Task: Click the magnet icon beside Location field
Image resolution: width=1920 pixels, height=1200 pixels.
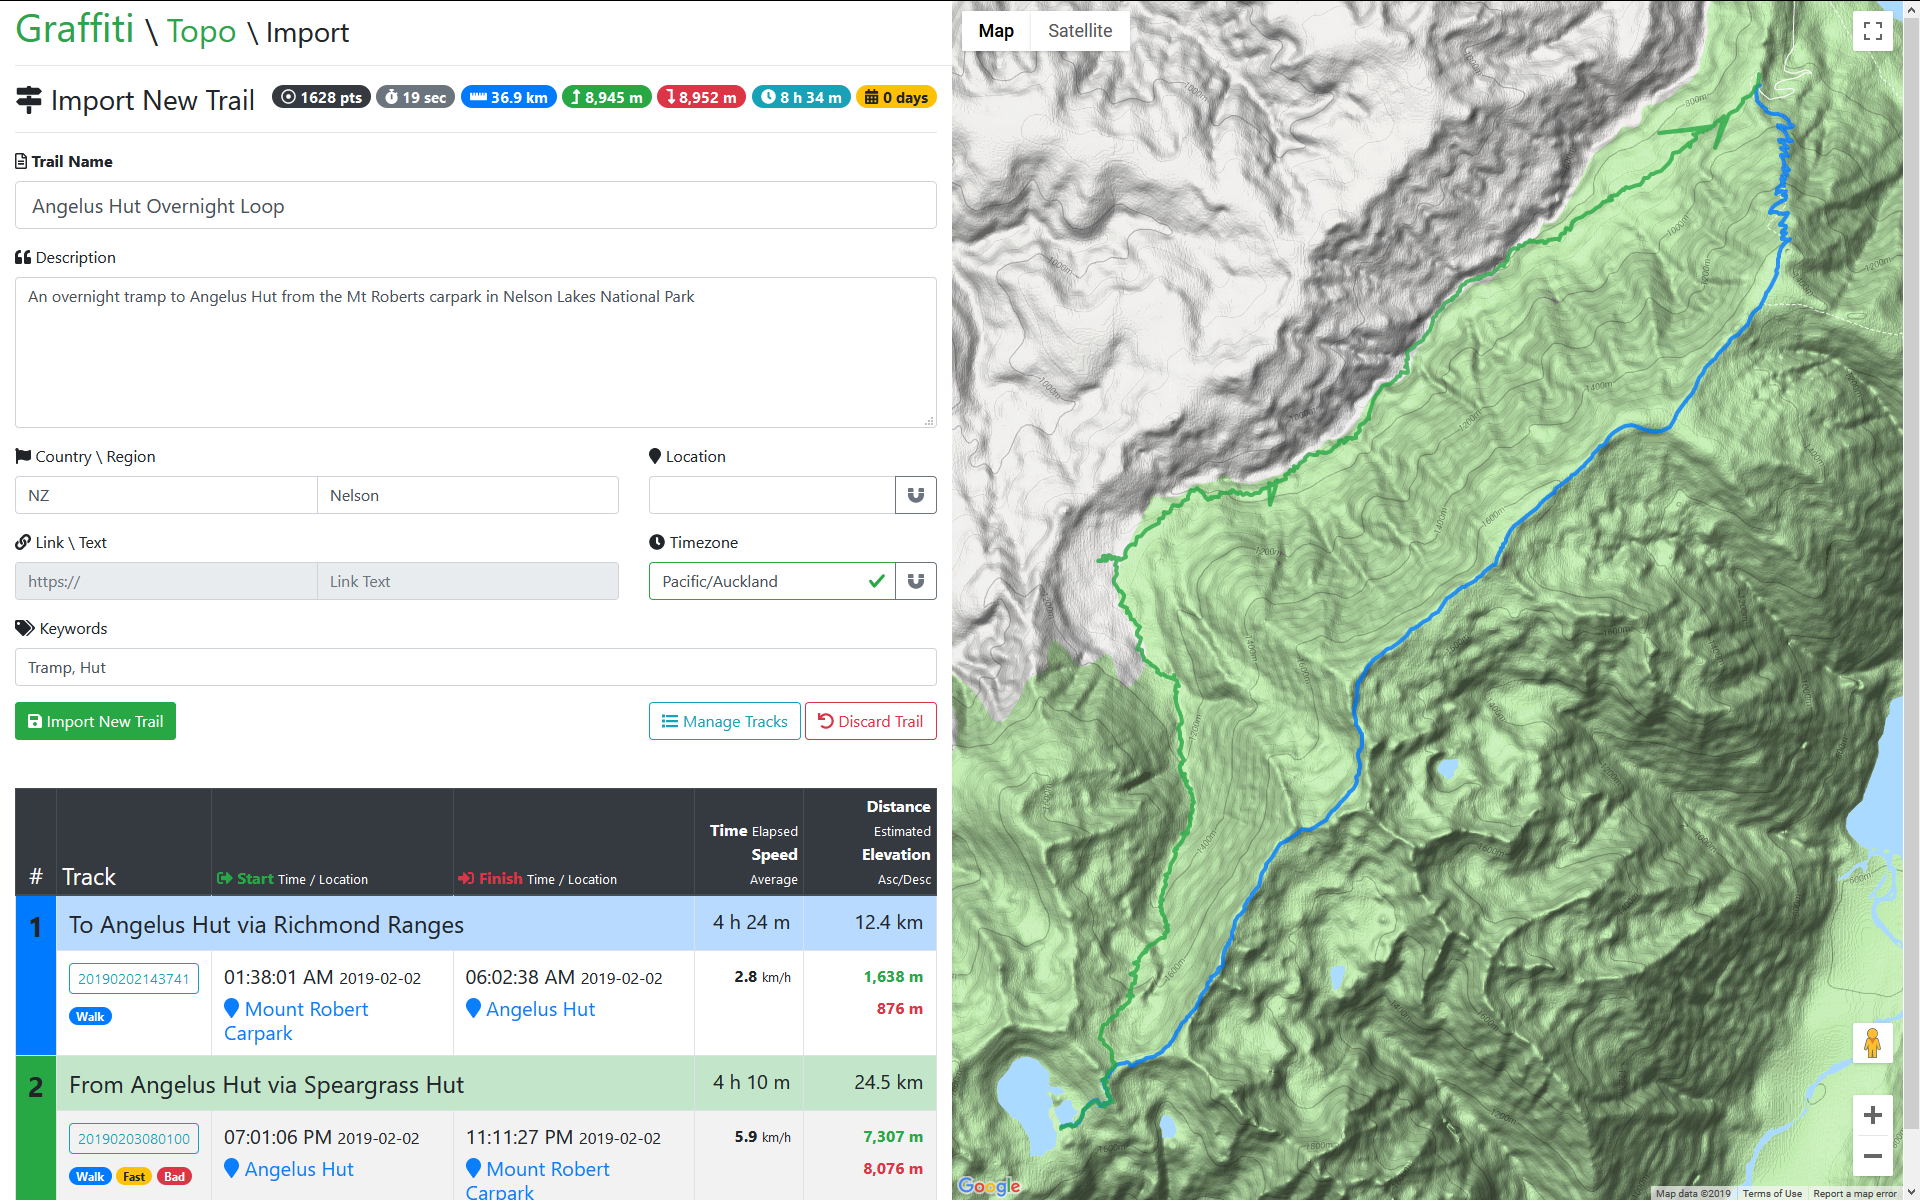Action: [x=915, y=495]
